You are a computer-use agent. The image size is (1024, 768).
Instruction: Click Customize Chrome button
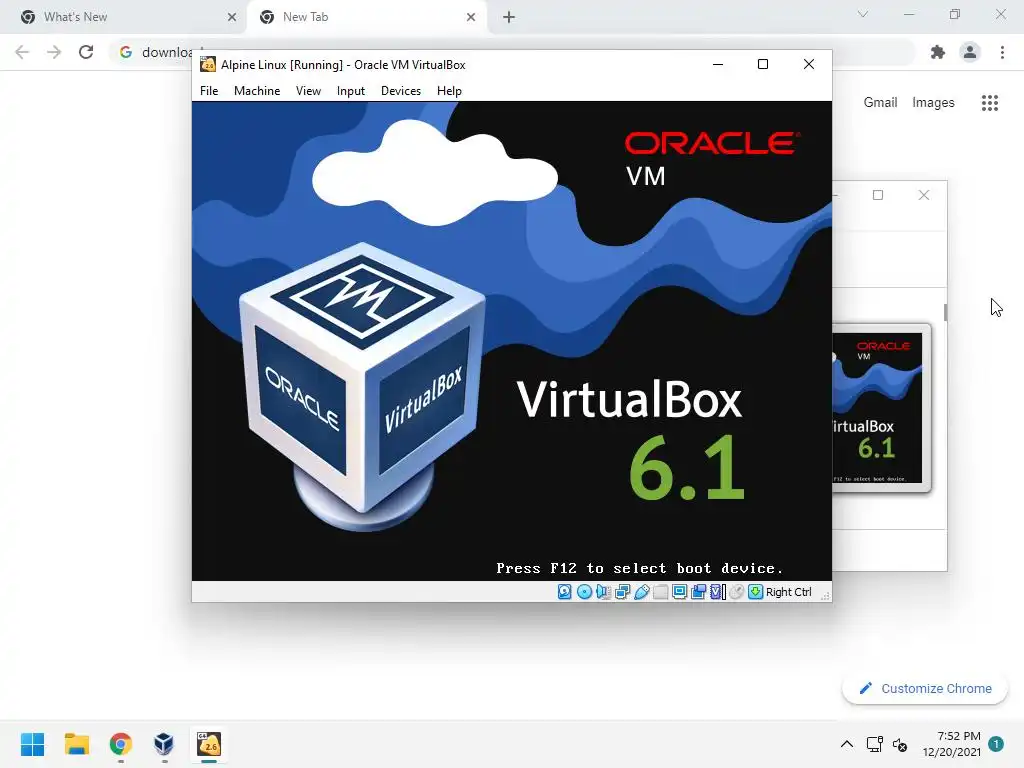click(925, 688)
